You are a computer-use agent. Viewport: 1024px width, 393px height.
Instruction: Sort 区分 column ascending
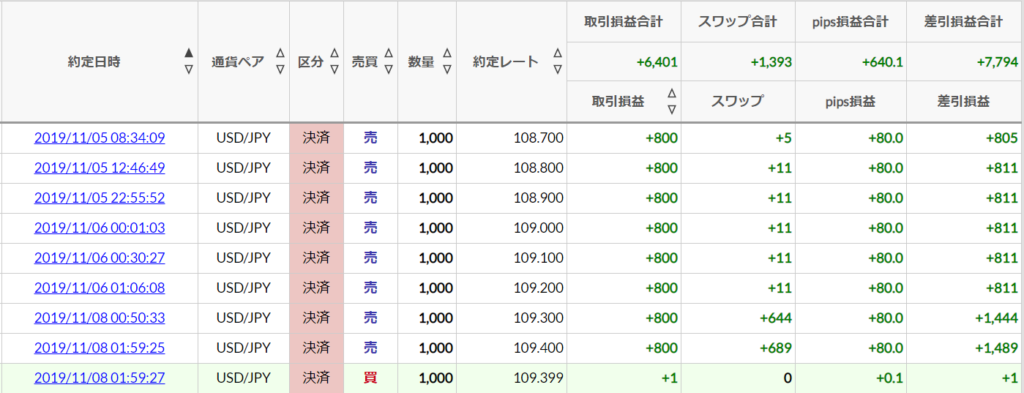point(334,54)
